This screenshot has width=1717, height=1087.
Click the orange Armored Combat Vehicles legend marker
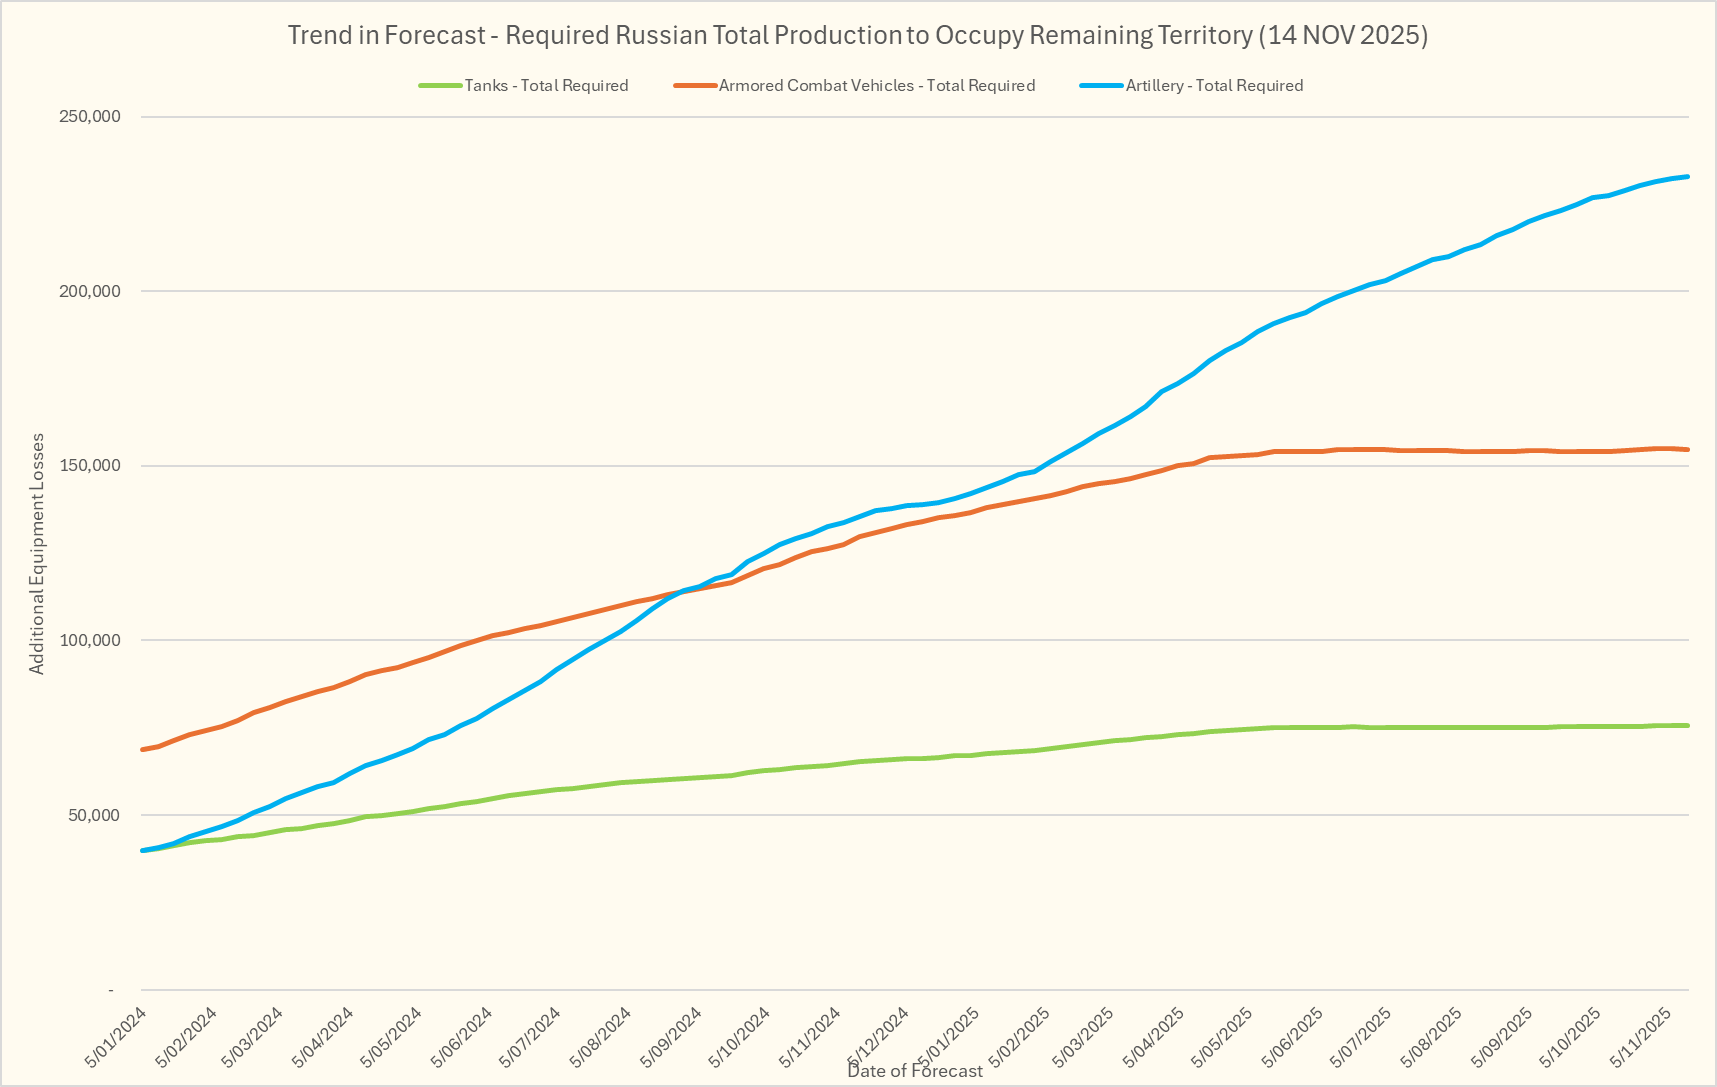coord(695,86)
